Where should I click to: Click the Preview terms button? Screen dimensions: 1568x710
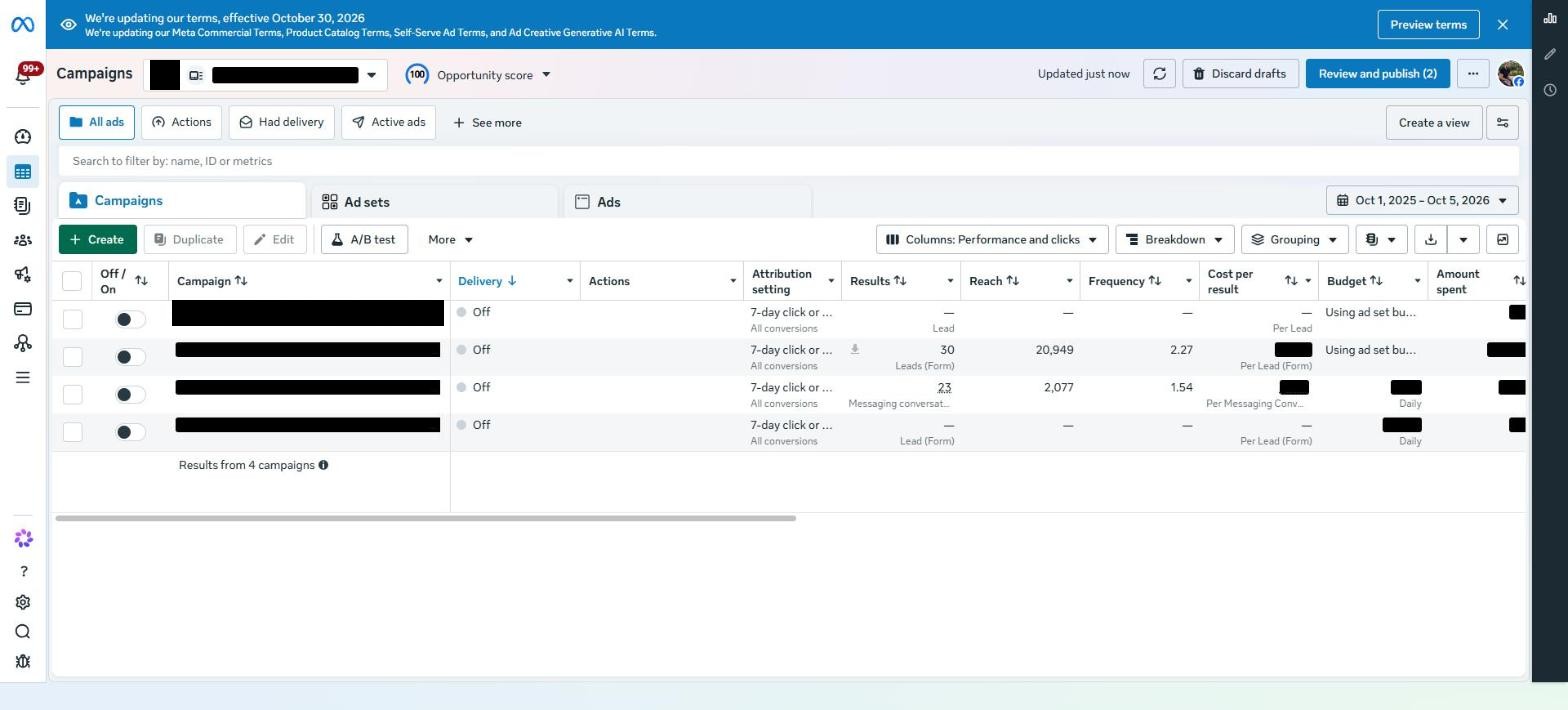(1428, 25)
